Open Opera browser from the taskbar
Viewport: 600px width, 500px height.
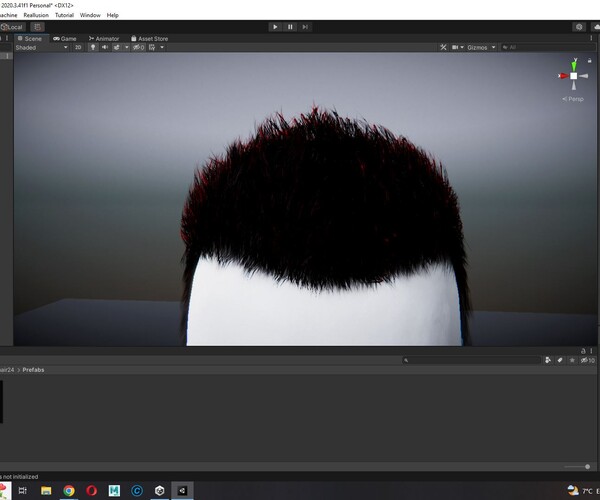(x=91, y=490)
